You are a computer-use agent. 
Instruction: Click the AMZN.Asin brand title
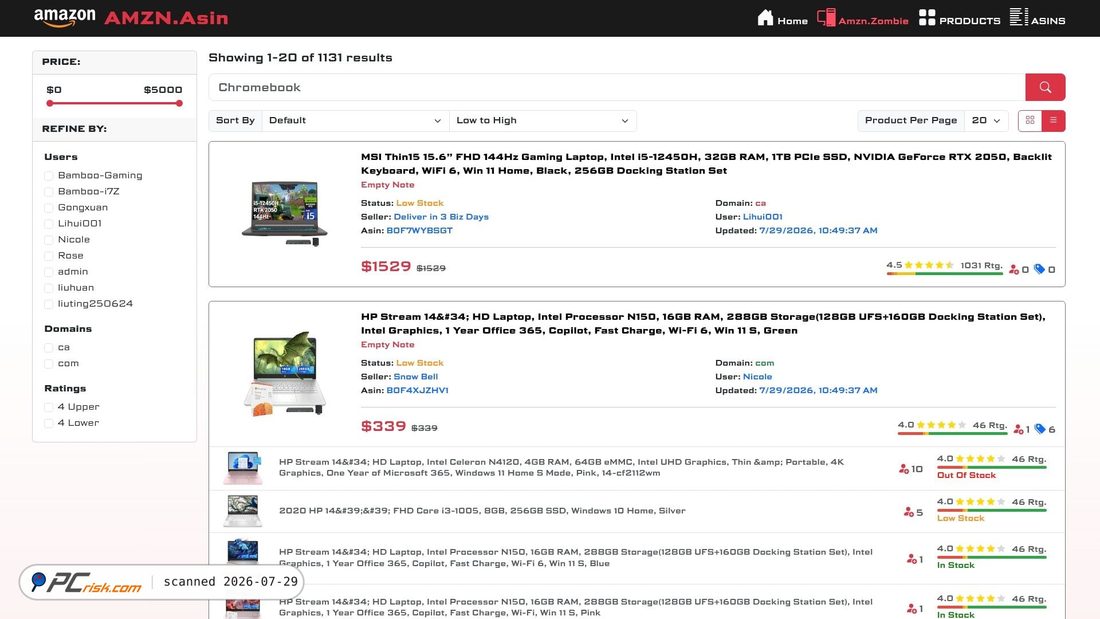coord(166,18)
